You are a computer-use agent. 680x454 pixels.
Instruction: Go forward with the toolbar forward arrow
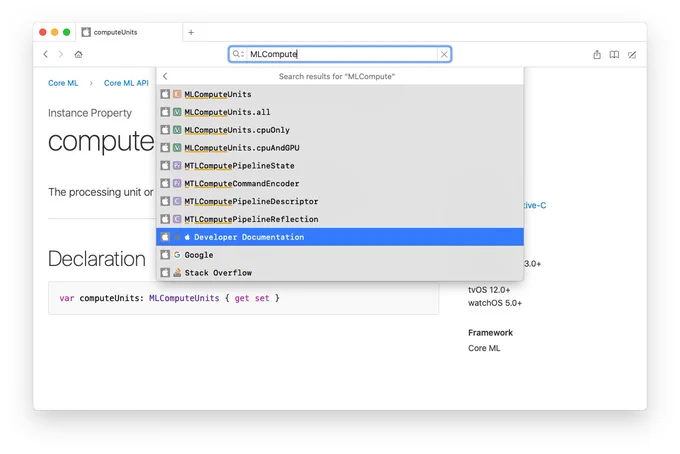(x=61, y=54)
